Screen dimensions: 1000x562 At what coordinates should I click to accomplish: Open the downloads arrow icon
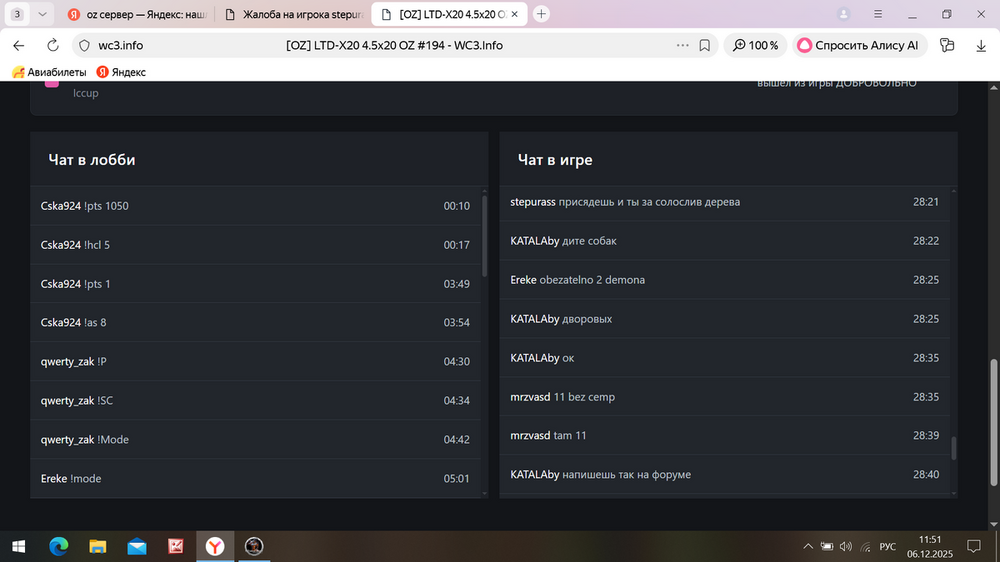pyautogui.click(x=980, y=46)
